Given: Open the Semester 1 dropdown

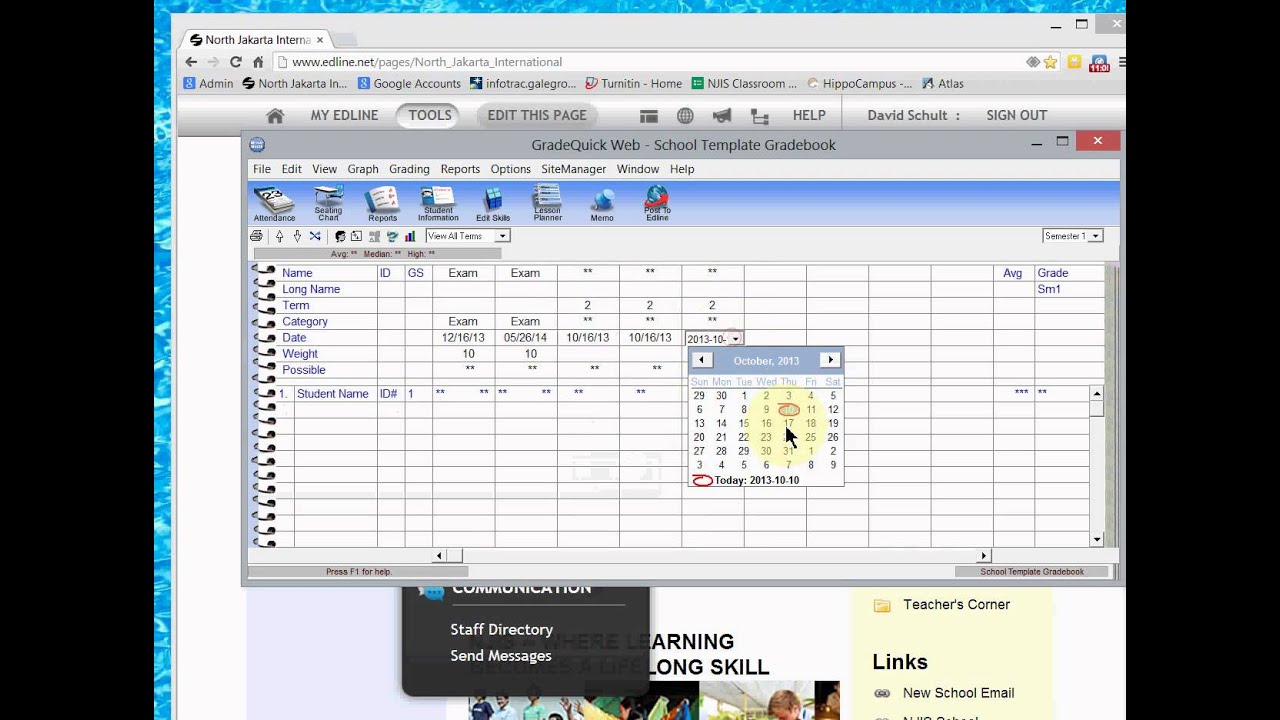Looking at the screenshot, I should 1095,236.
